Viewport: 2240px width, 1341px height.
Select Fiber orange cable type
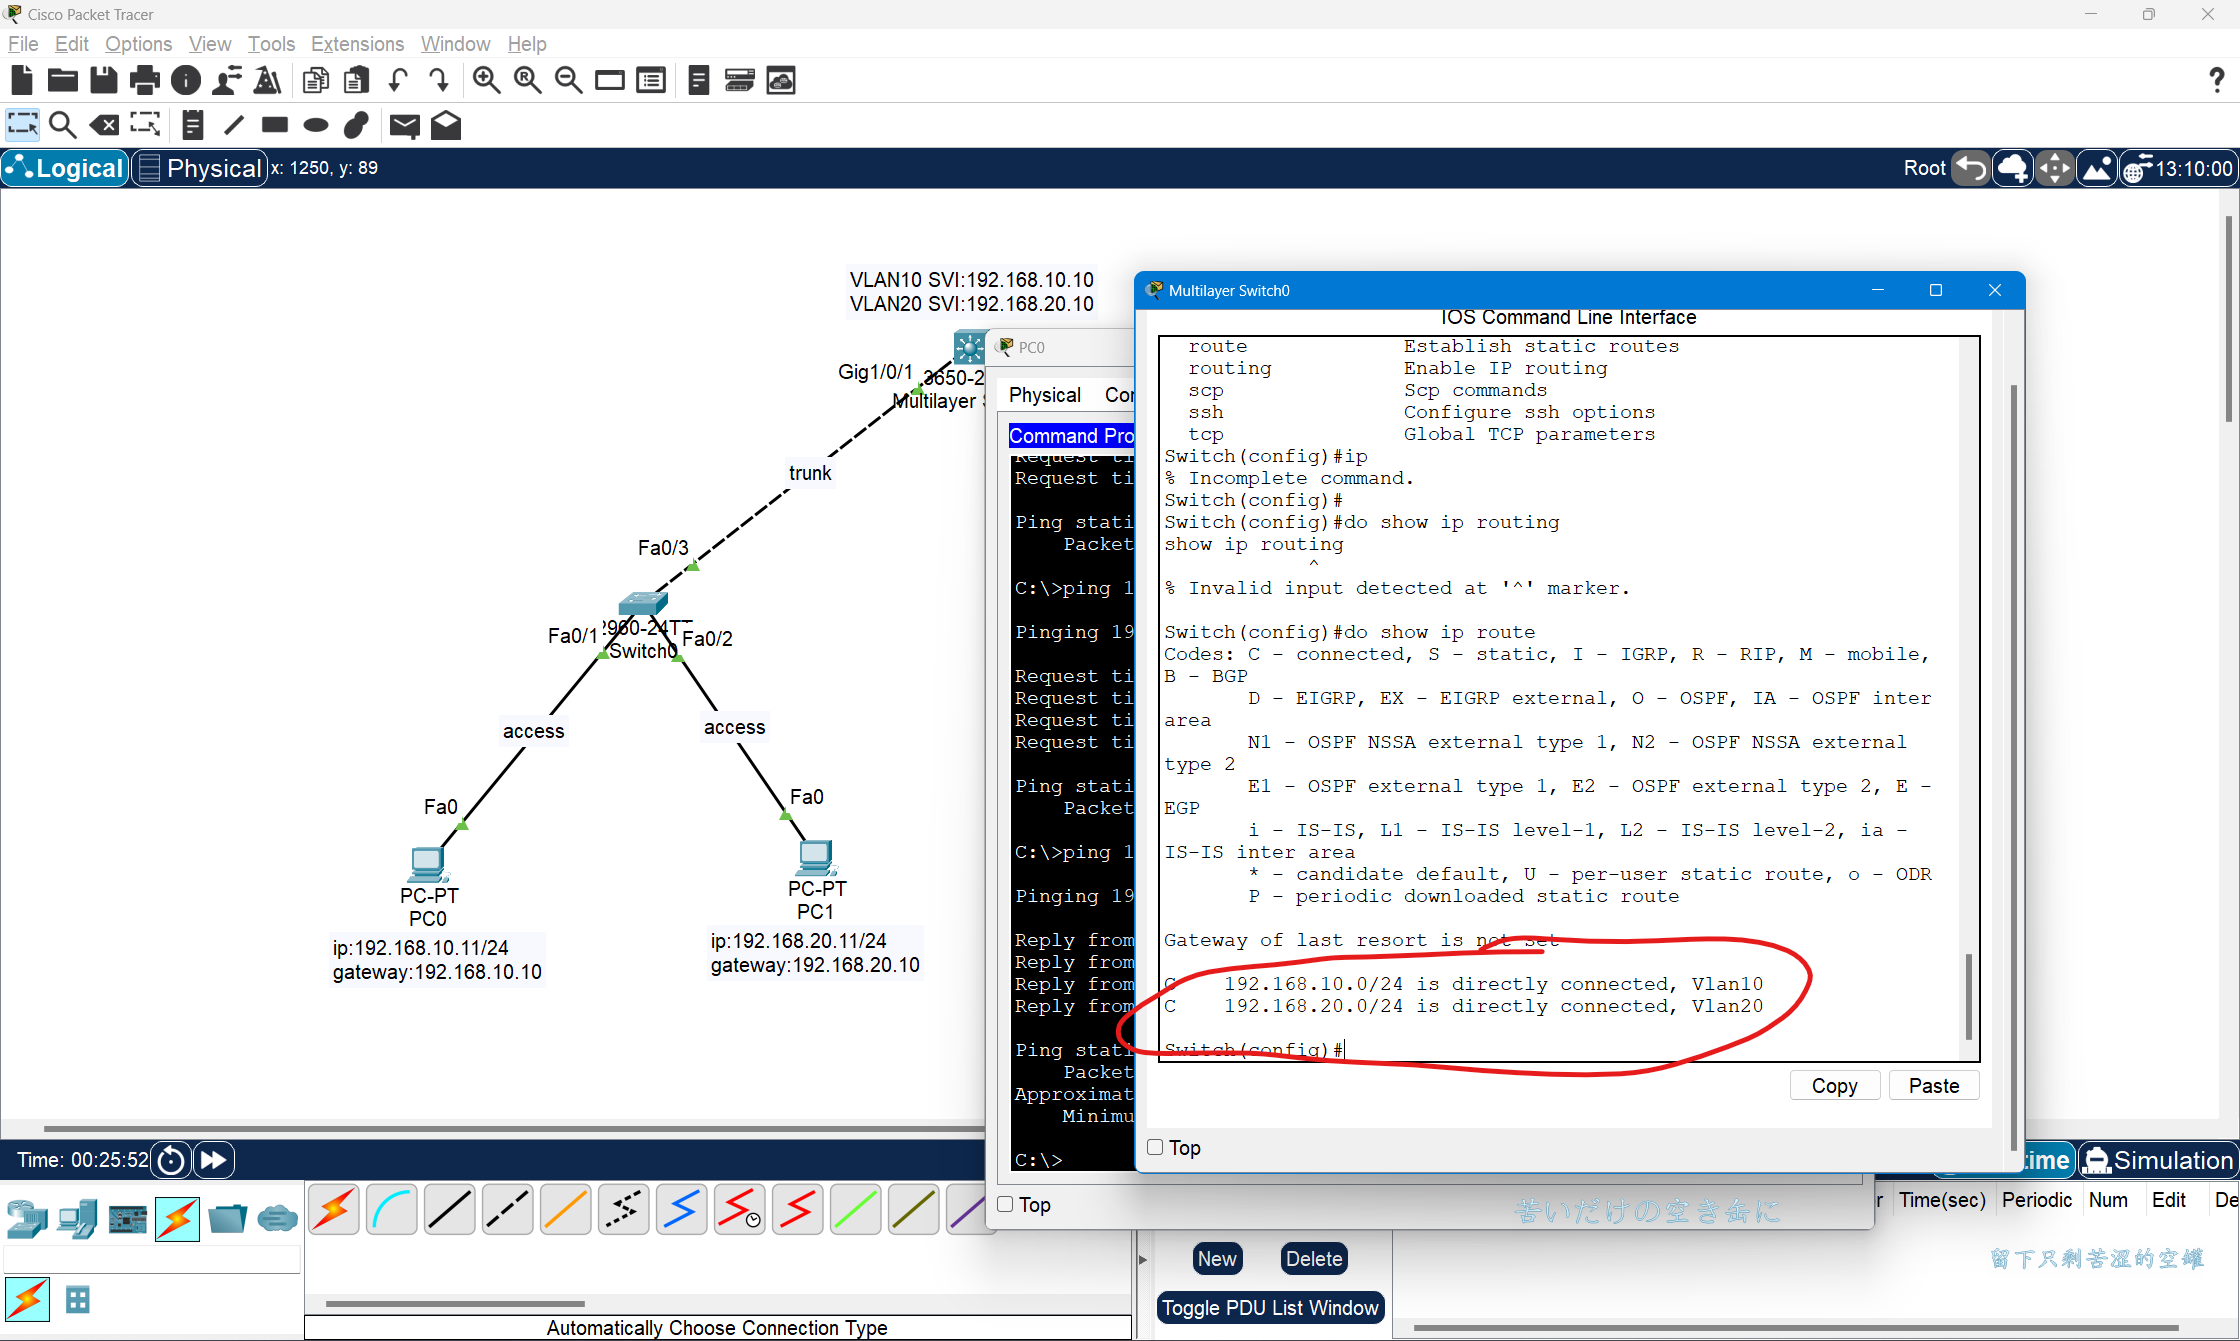pyautogui.click(x=565, y=1209)
